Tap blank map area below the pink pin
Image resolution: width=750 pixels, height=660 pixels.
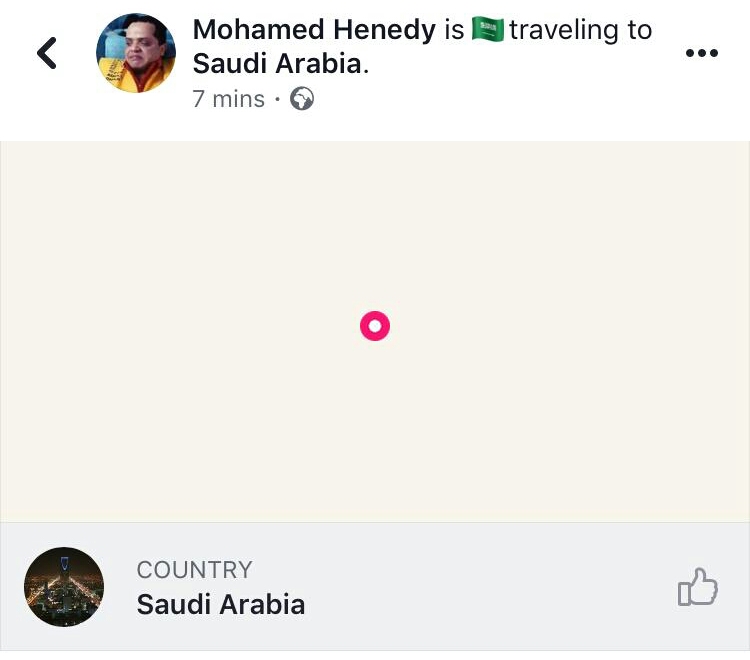375,440
